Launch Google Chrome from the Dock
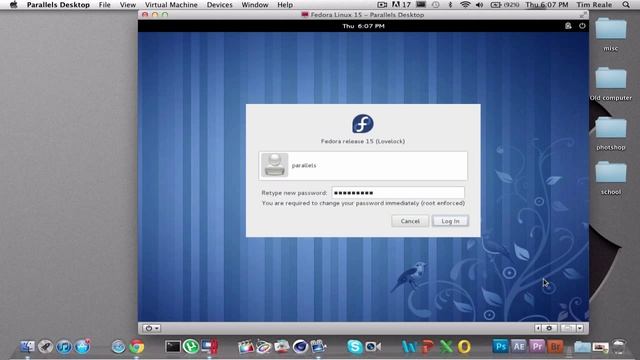The width and height of the screenshot is (640, 360). [137, 347]
